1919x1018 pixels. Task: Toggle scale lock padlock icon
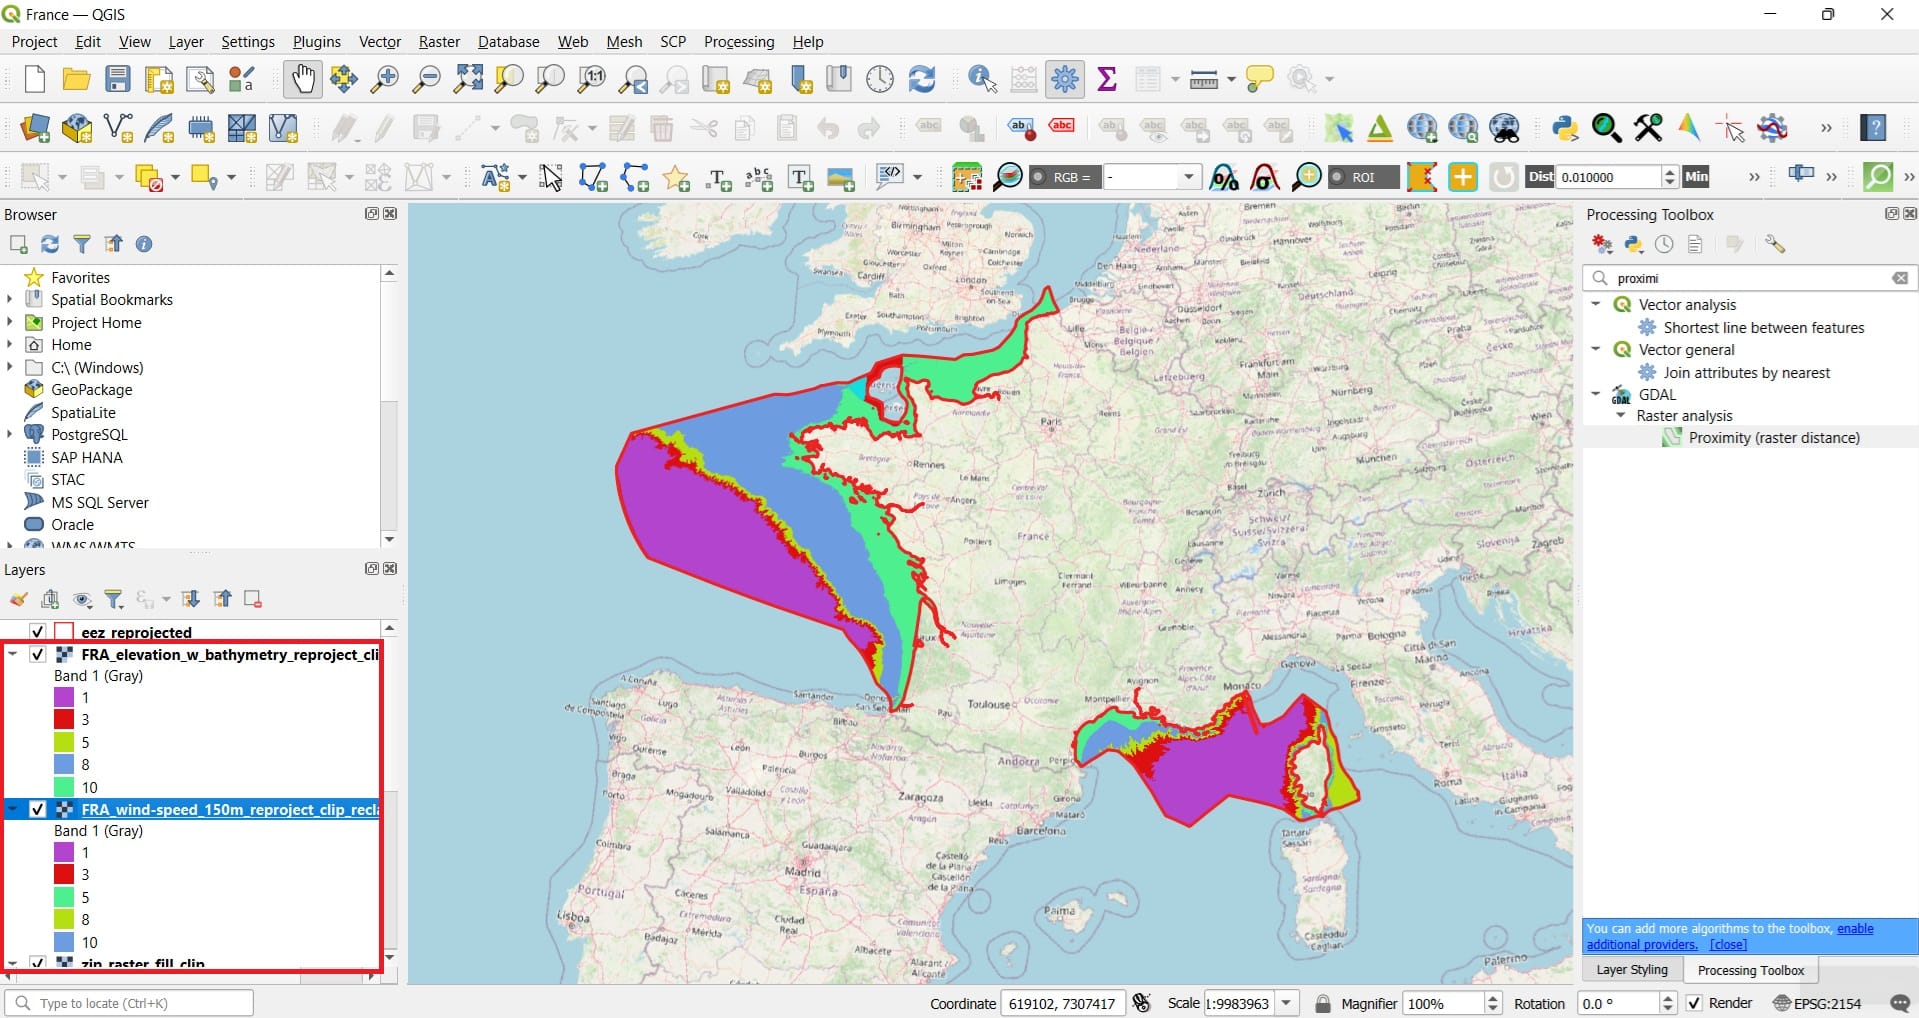click(1323, 1003)
